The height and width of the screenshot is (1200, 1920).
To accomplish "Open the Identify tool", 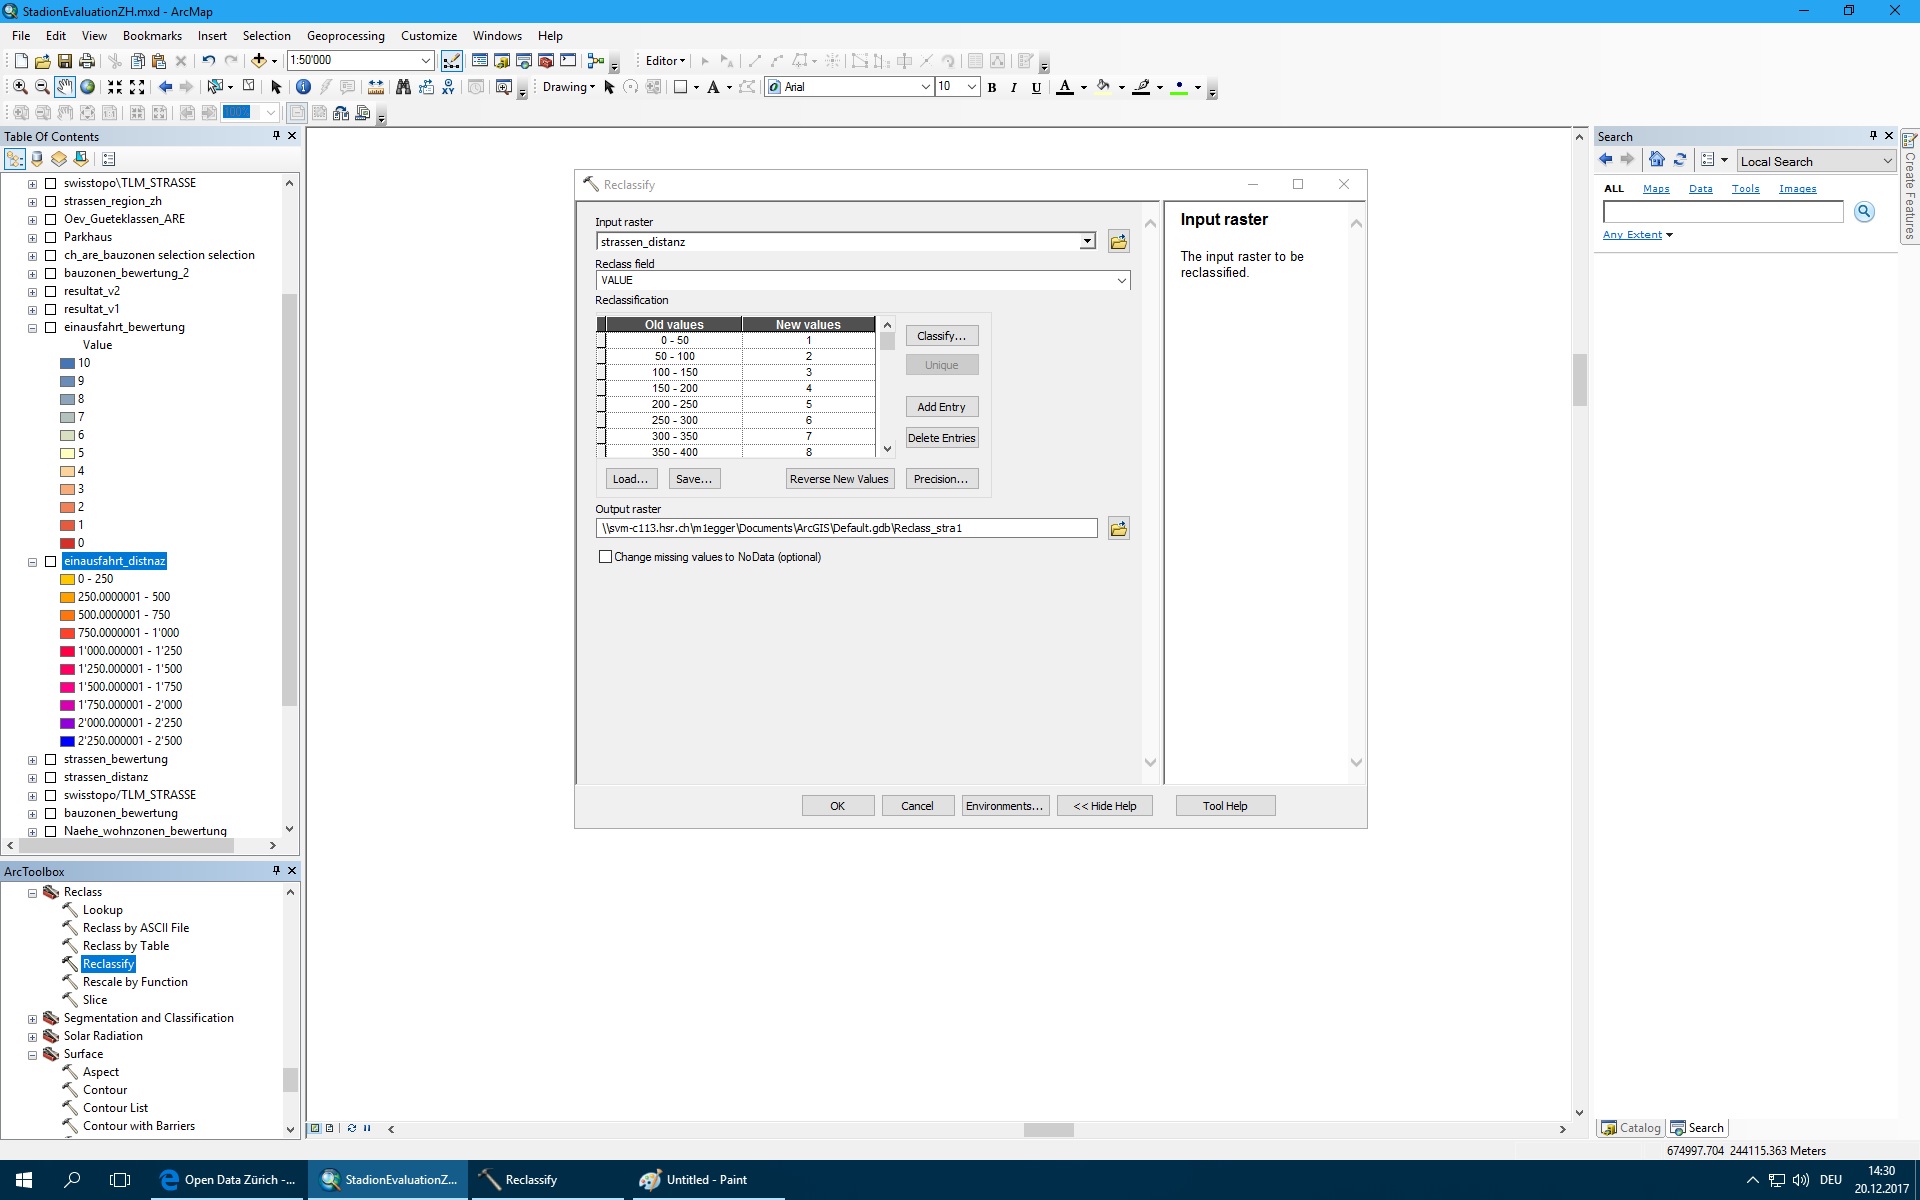I will tap(303, 87).
